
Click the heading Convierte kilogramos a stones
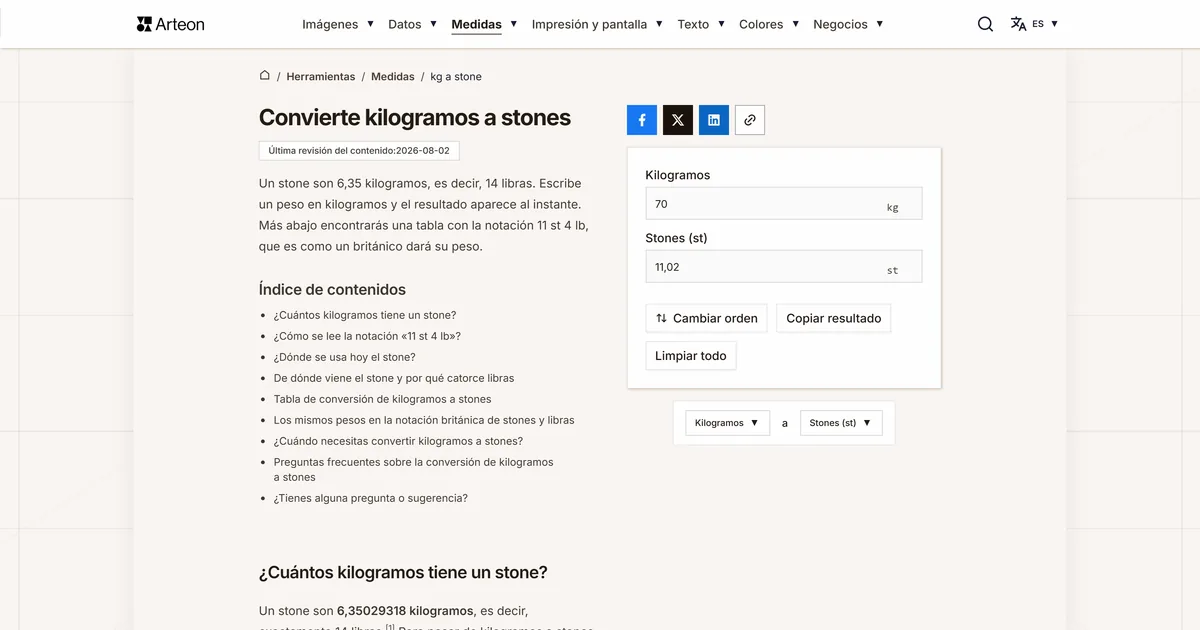[415, 117]
